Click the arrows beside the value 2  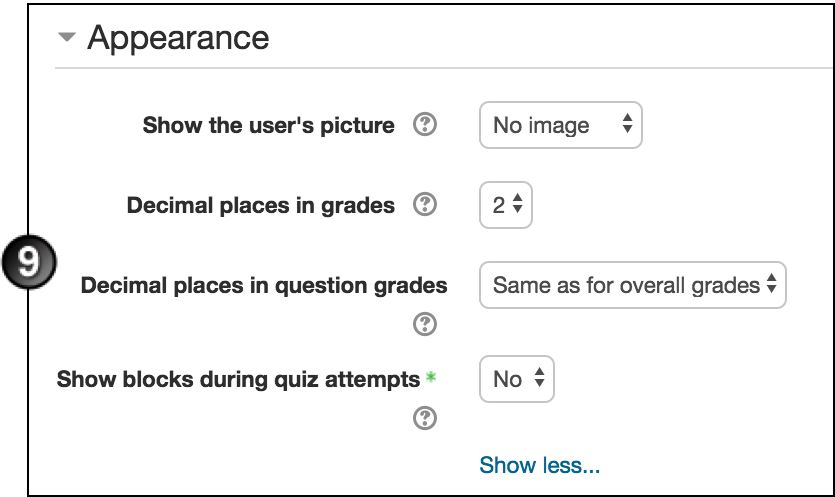pyautogui.click(x=518, y=203)
